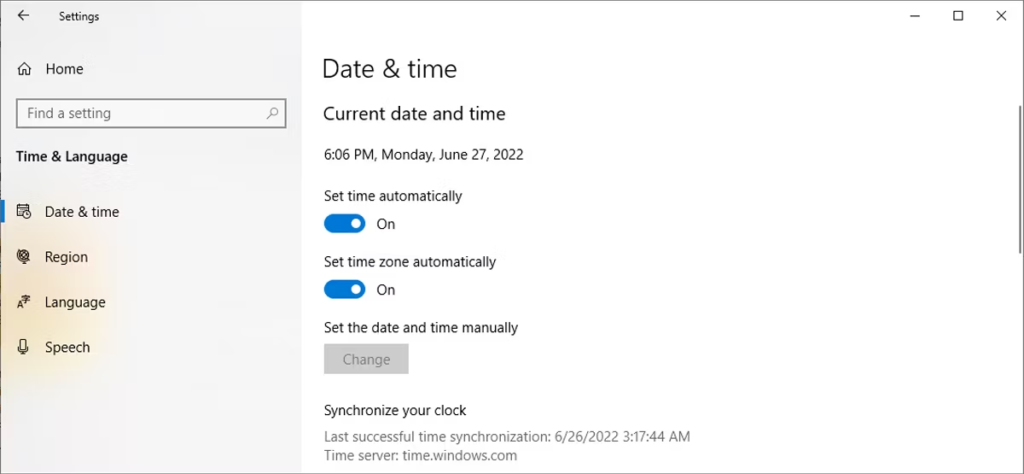The height and width of the screenshot is (474, 1024).
Task: Click the Date & time page title
Action: 390,69
